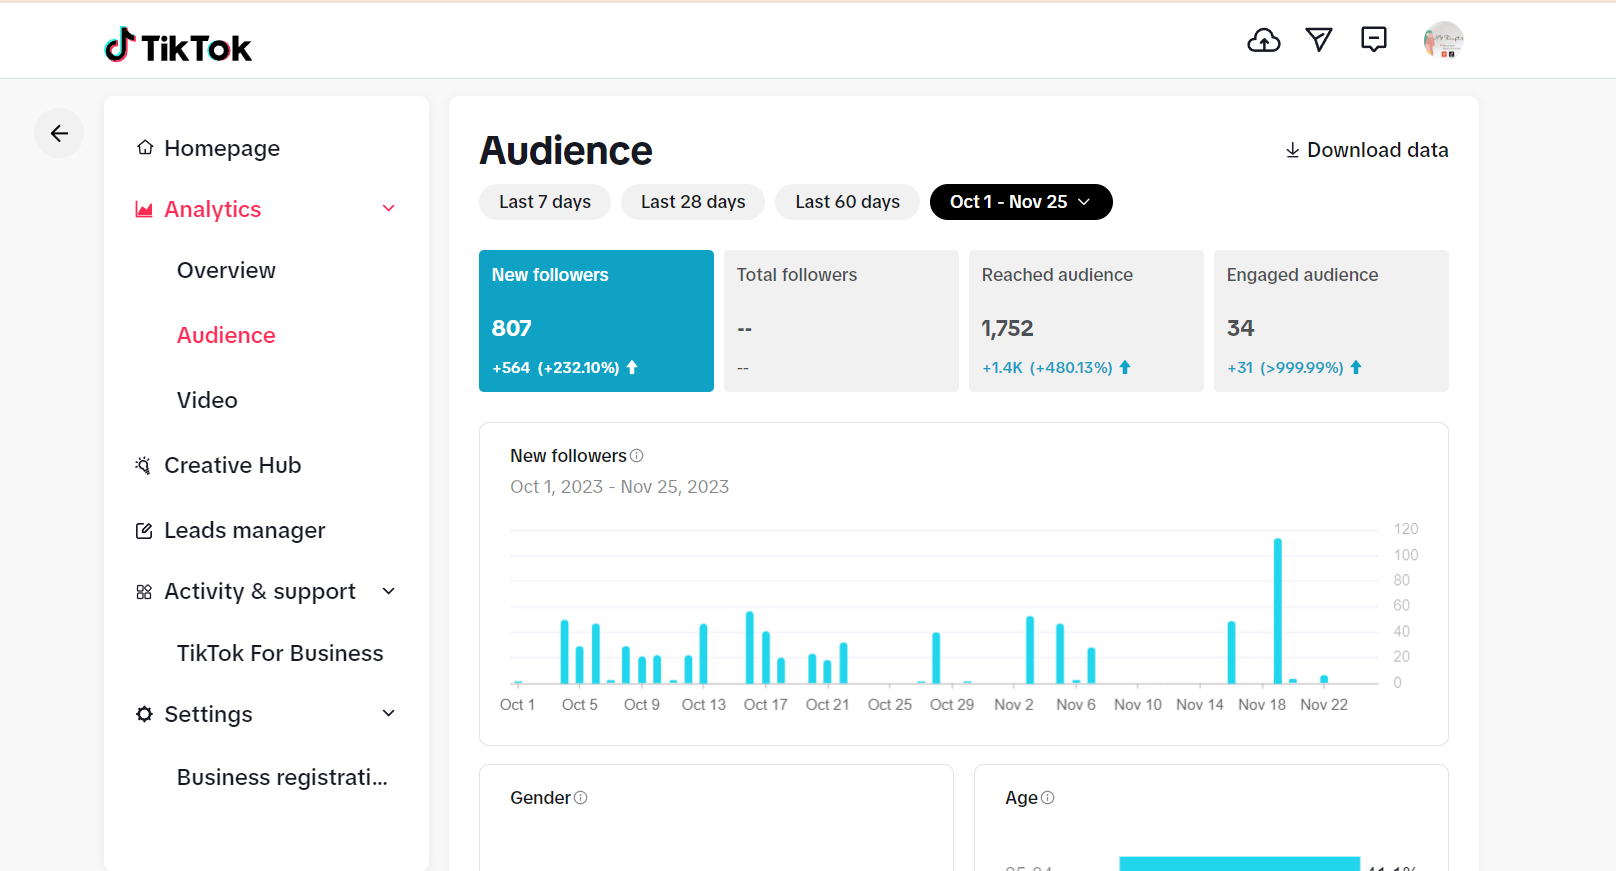Open the Oct 1 - Nov 25 date dropdown
This screenshot has height=871, width=1616.
point(1021,202)
